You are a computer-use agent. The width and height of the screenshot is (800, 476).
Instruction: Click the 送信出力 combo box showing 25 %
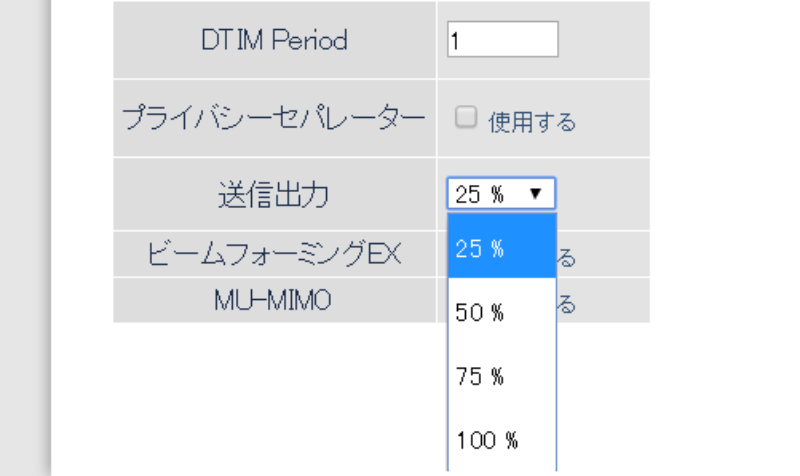pyautogui.click(x=492, y=194)
